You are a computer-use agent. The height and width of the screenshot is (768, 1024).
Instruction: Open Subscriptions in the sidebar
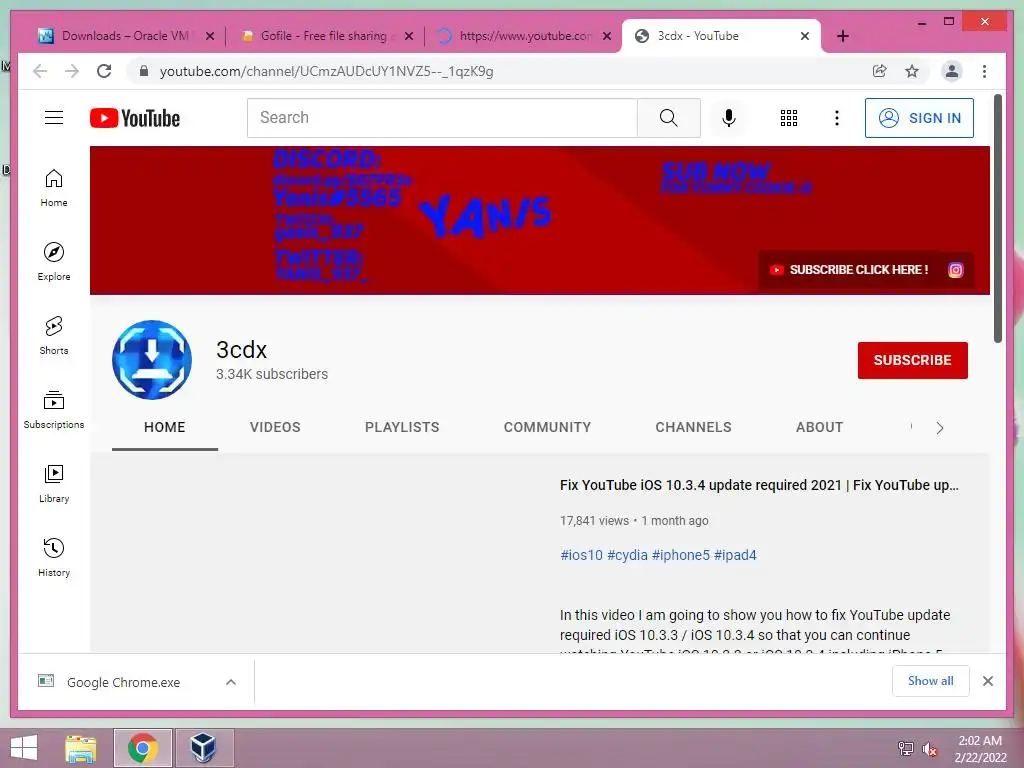54,409
